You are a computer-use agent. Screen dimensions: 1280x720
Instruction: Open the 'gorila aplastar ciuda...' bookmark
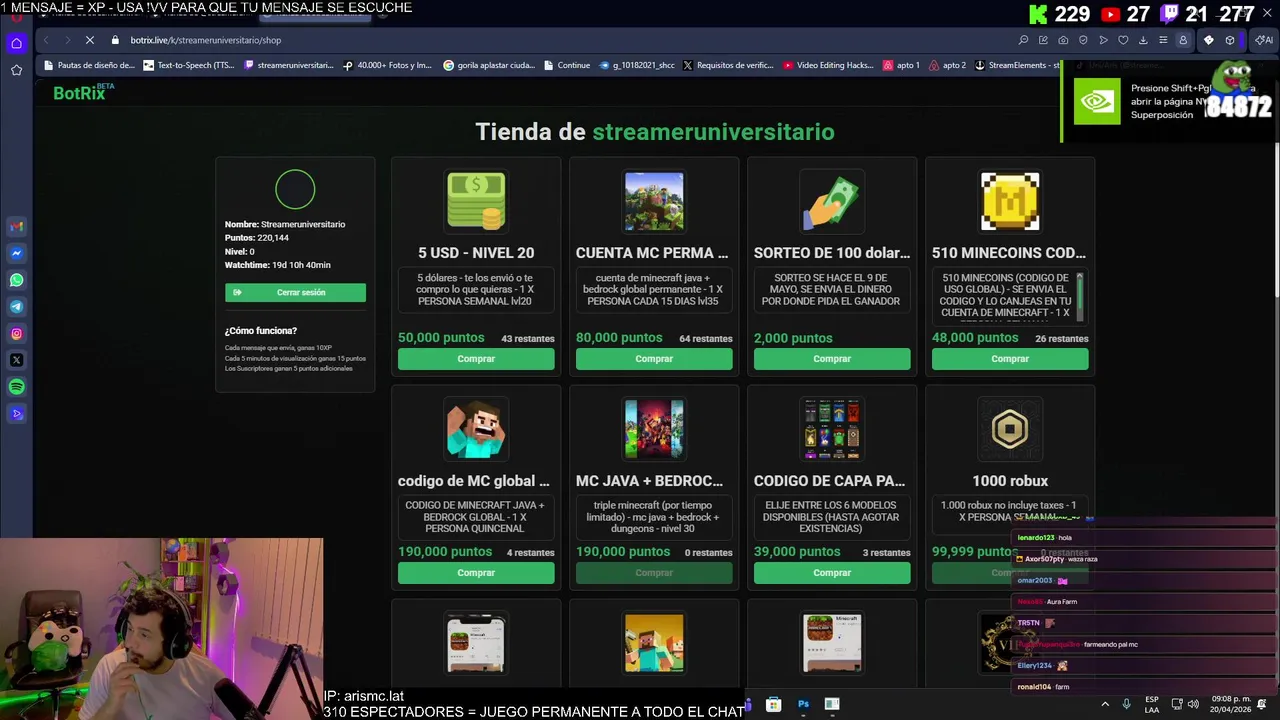click(x=489, y=65)
